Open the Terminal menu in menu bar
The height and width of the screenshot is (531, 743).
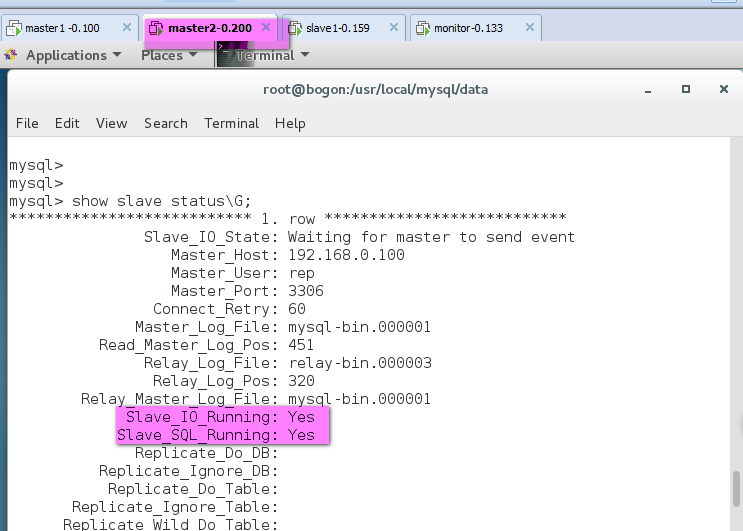click(232, 124)
